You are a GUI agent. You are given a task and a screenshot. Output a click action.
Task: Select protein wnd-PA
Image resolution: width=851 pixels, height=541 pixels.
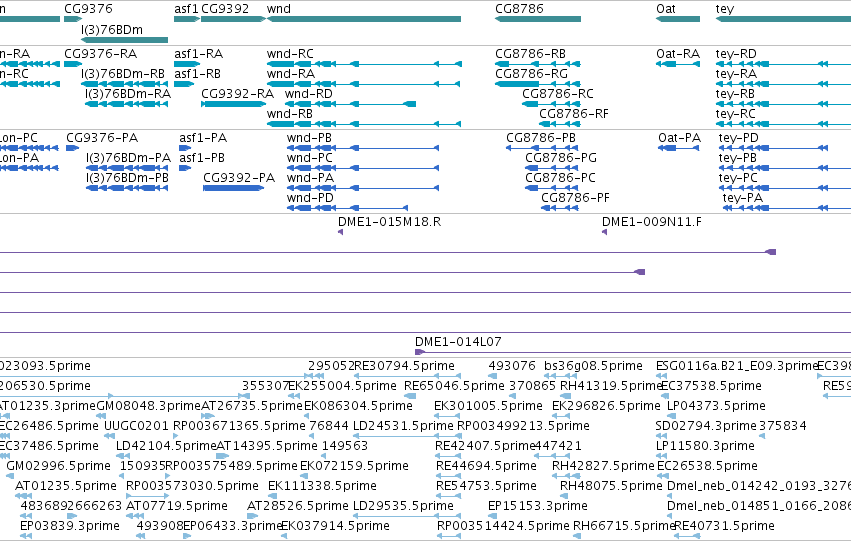tap(363, 188)
